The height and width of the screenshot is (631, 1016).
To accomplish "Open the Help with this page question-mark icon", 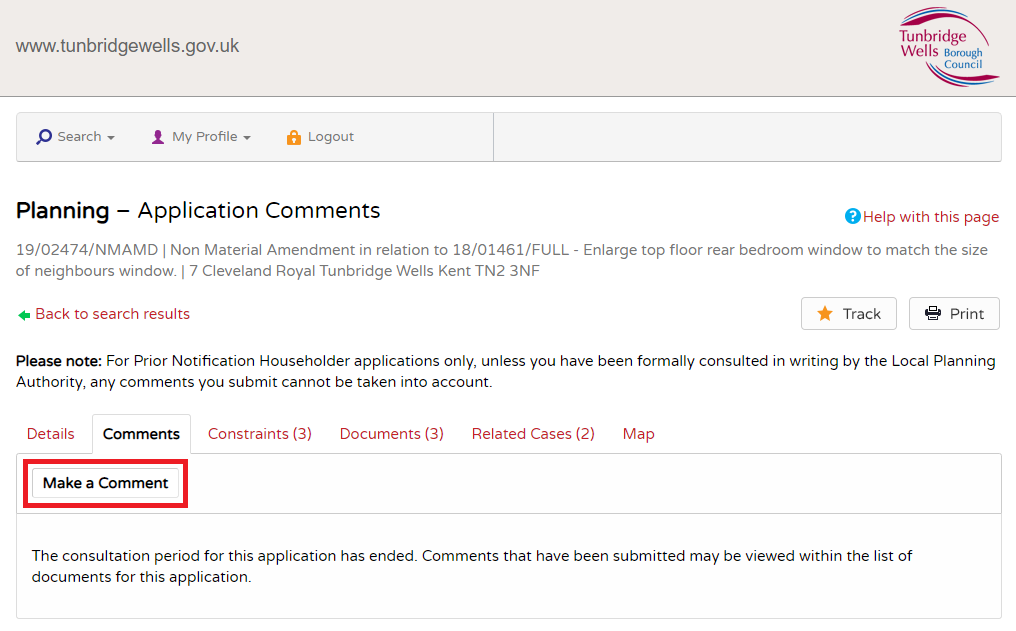I will [852, 216].
